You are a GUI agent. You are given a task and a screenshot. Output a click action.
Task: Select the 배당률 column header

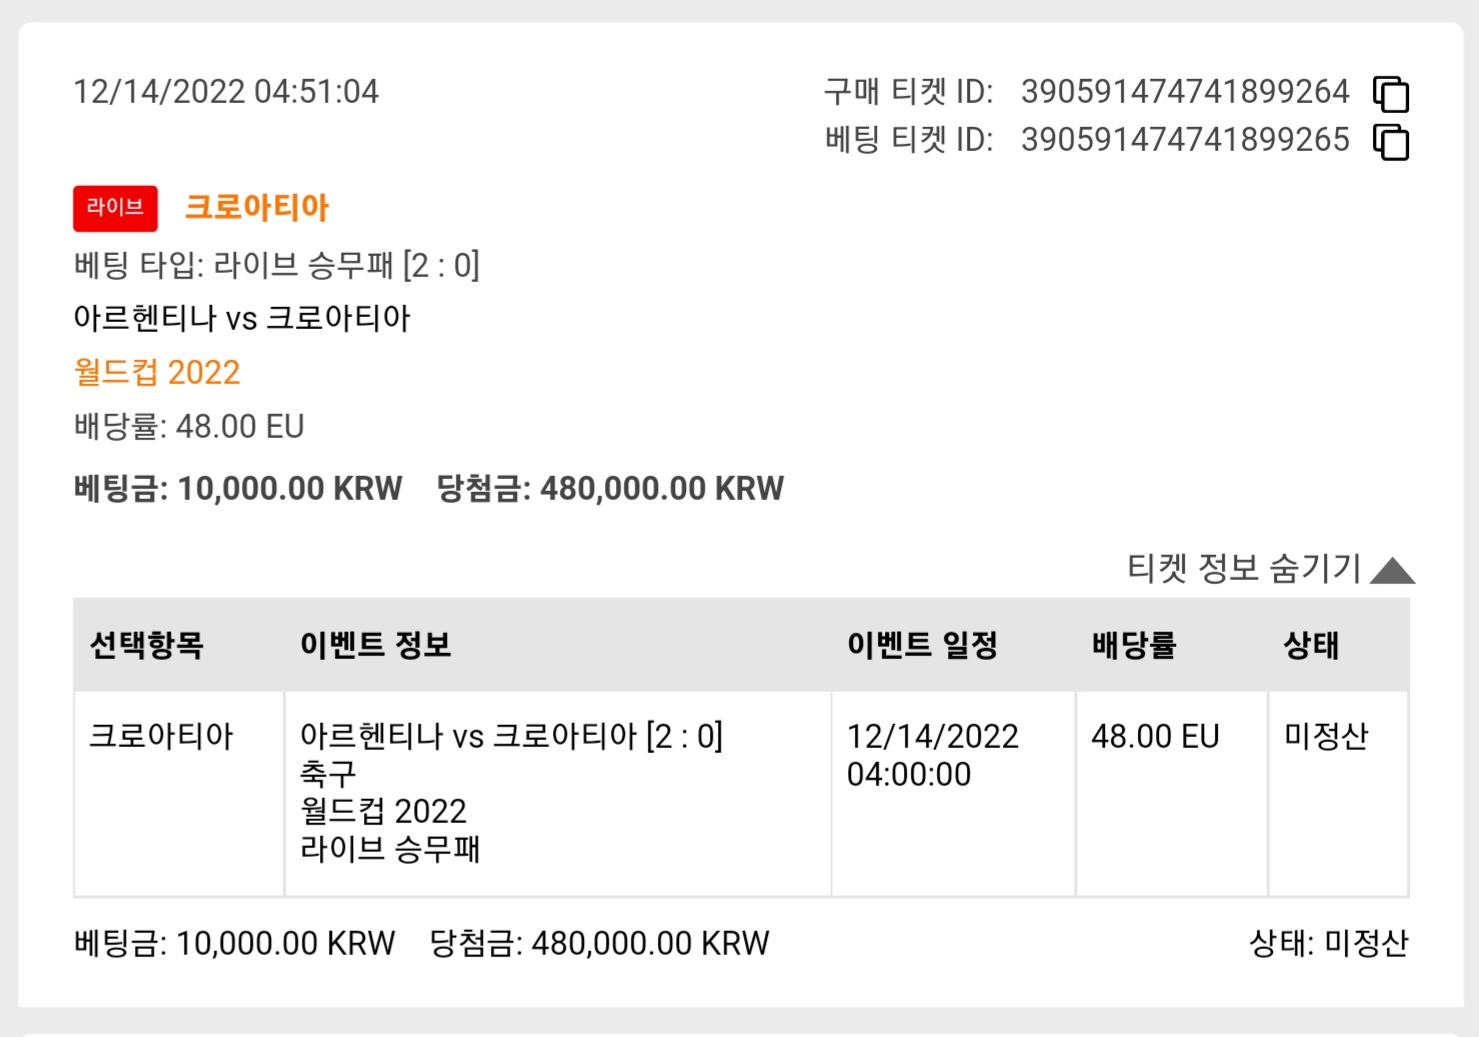tap(1134, 645)
